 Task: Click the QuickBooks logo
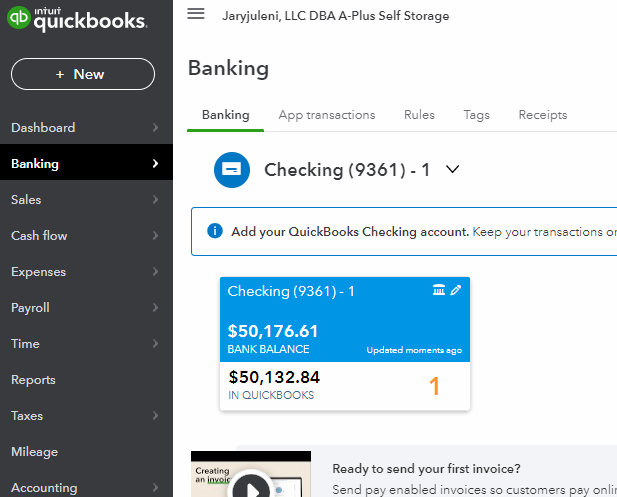77,18
